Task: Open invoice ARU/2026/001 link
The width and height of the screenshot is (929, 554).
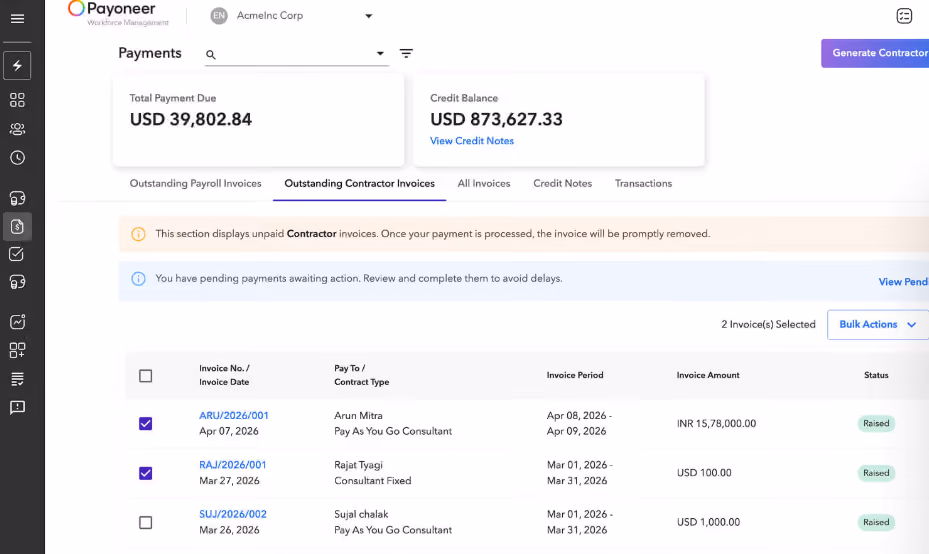Action: (x=233, y=416)
